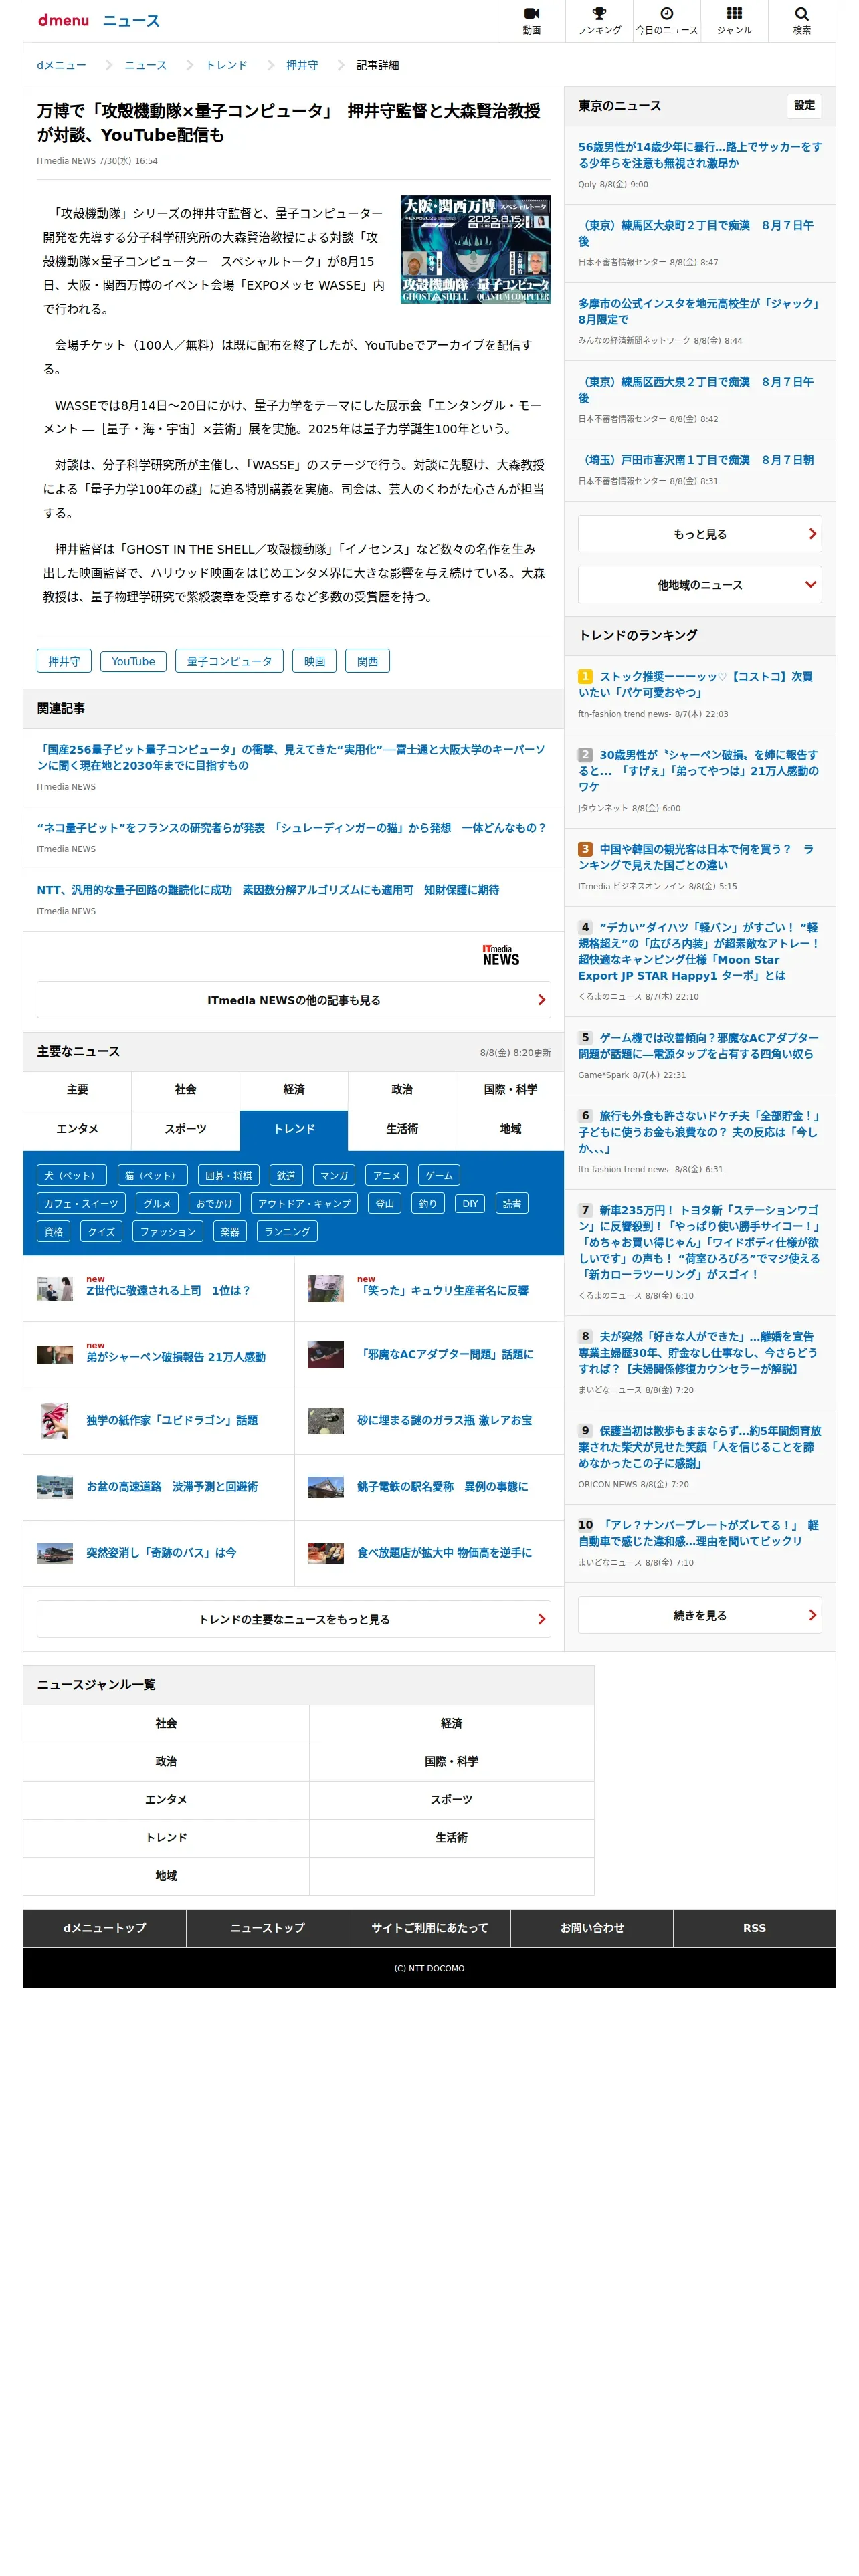859x2576 pixels.
Task: Open ITmedia NEWSの他の記事も見る
Action: 293,1000
